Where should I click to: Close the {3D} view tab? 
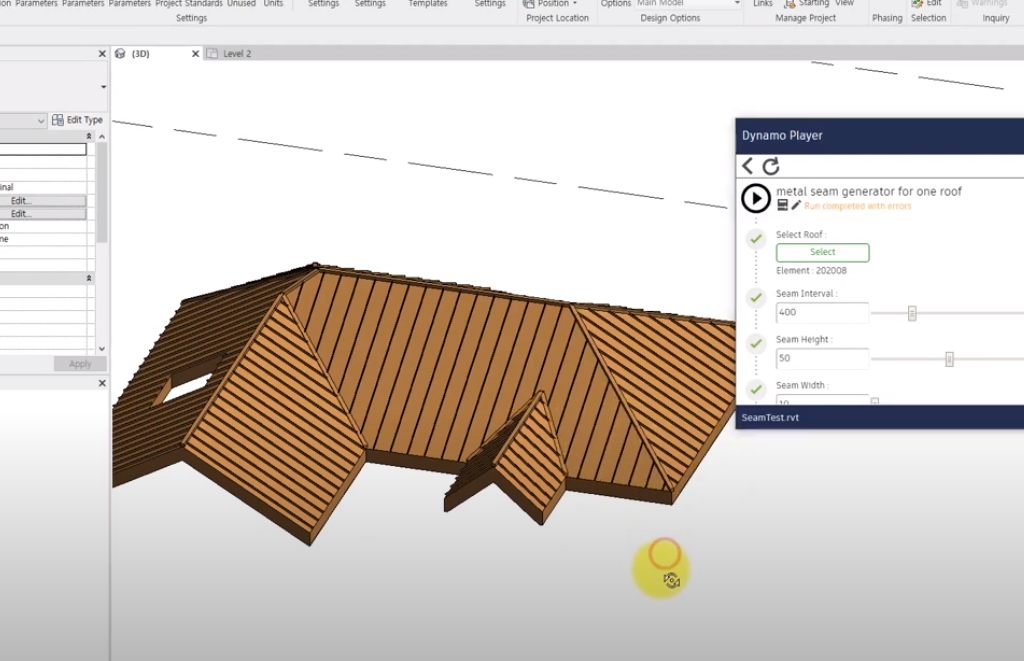coord(195,54)
